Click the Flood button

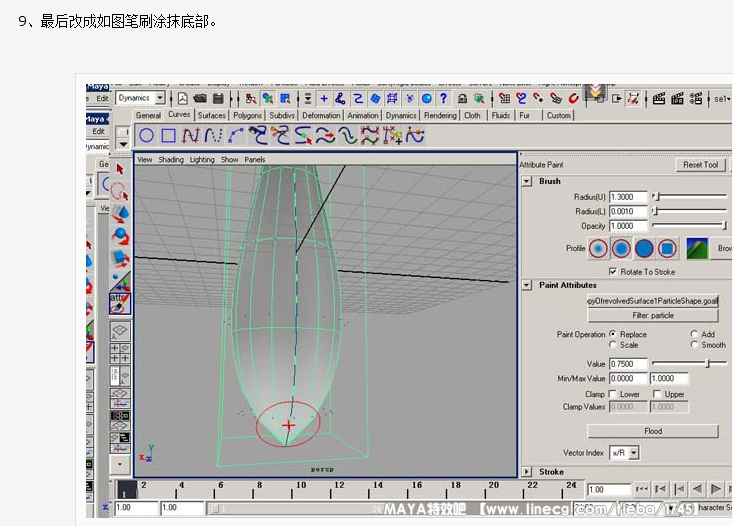pyautogui.click(x=652, y=431)
